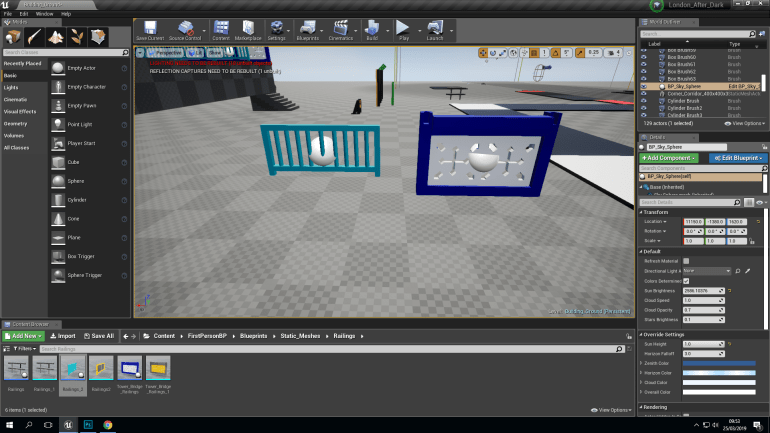The image size is (770, 433).
Task: Open the Blueprints toolbar icon
Action: click(x=307, y=30)
